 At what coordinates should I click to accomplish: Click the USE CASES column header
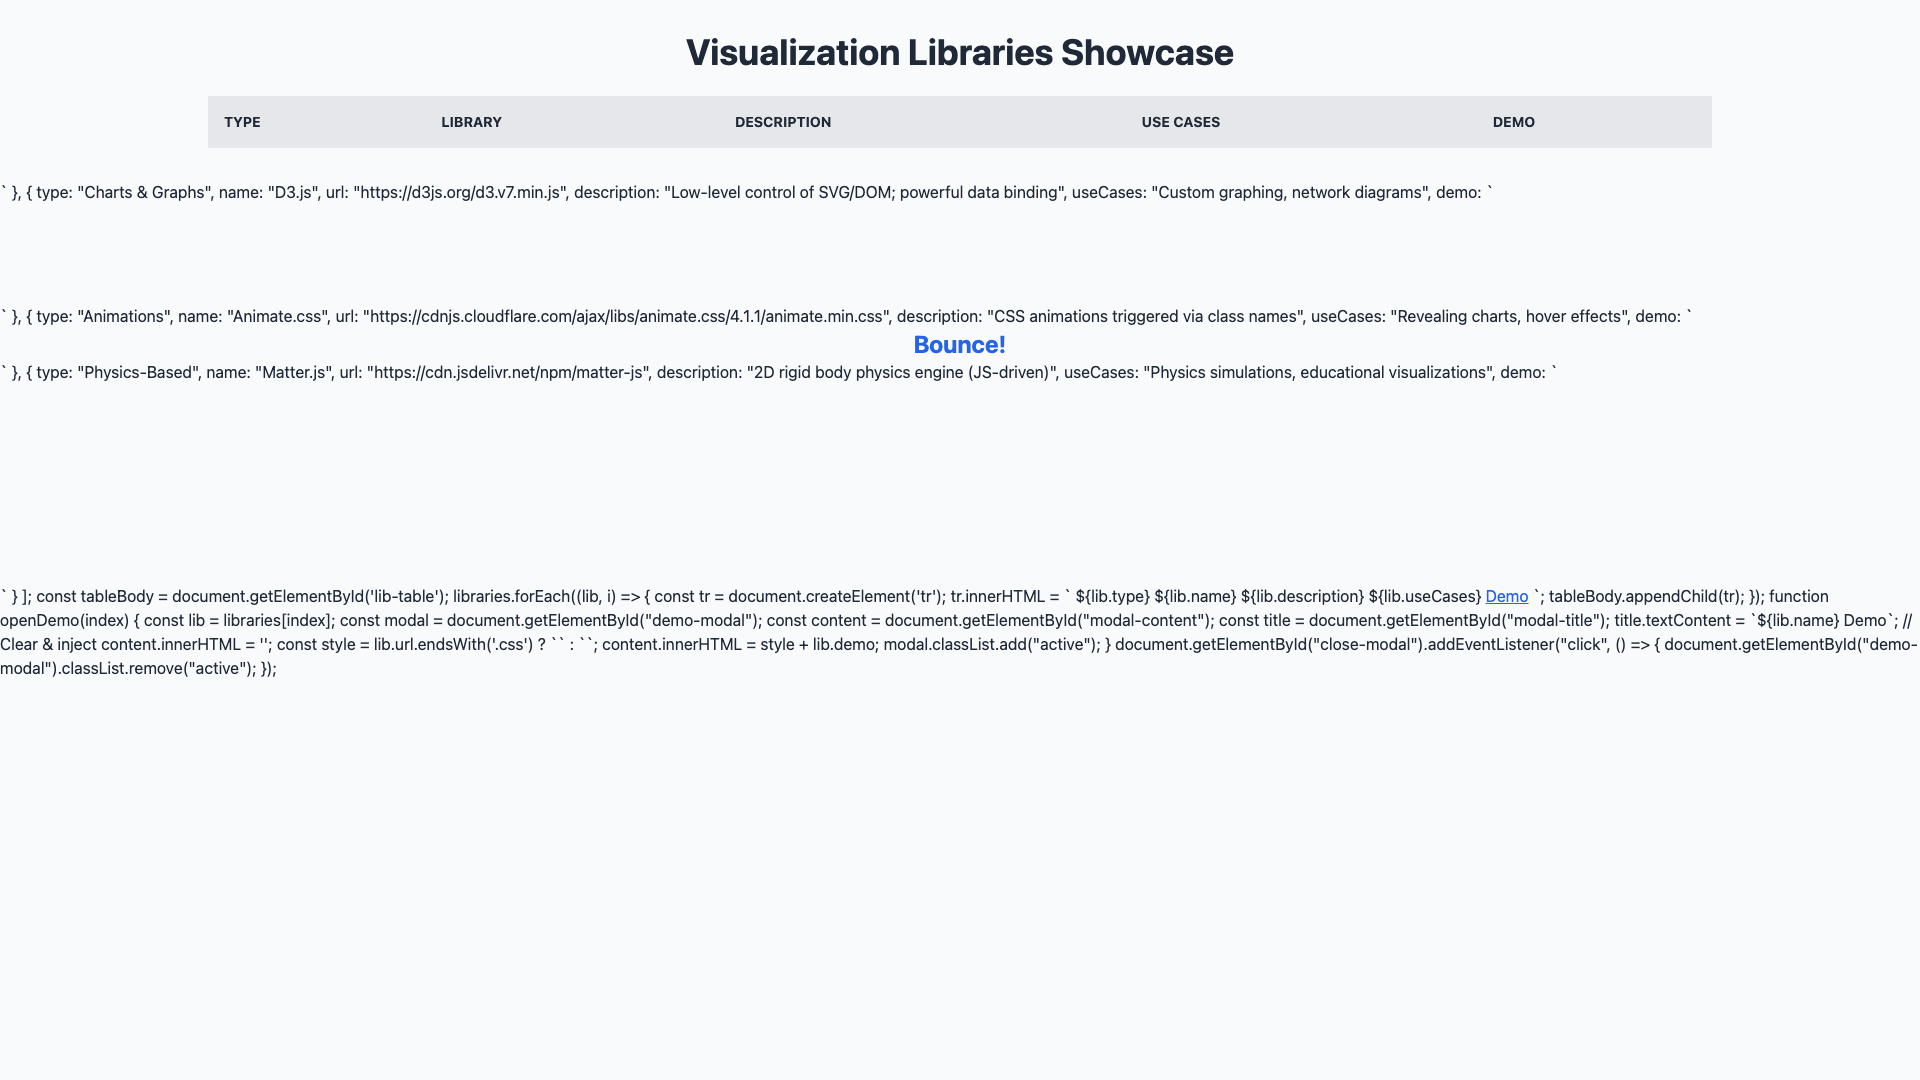(x=1180, y=122)
